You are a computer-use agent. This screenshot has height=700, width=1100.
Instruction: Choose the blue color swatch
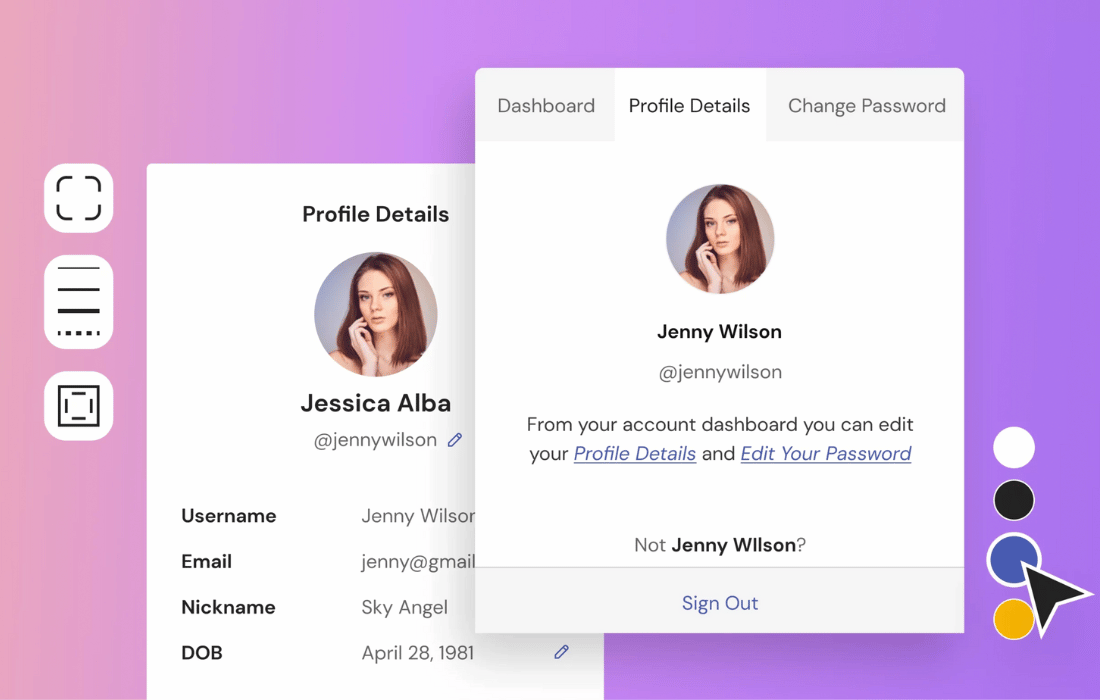[1013, 560]
